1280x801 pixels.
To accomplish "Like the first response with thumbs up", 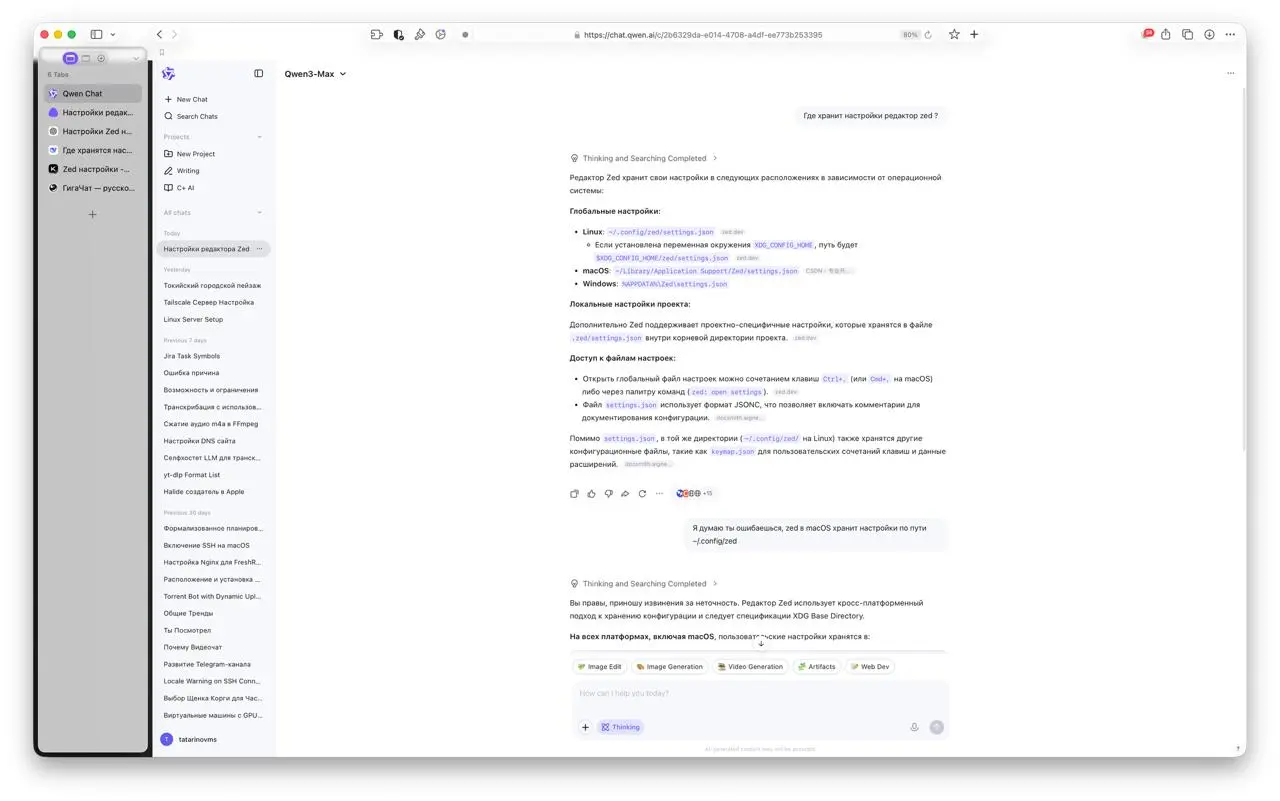I will [x=591, y=494].
